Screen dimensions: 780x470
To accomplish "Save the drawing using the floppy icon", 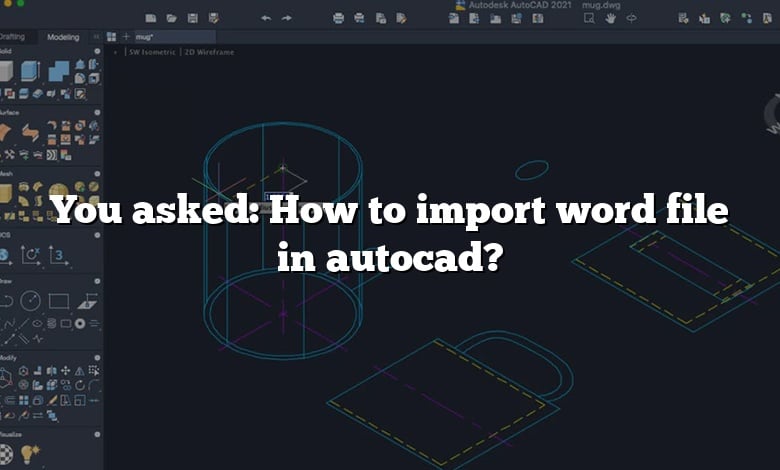I will coord(193,18).
